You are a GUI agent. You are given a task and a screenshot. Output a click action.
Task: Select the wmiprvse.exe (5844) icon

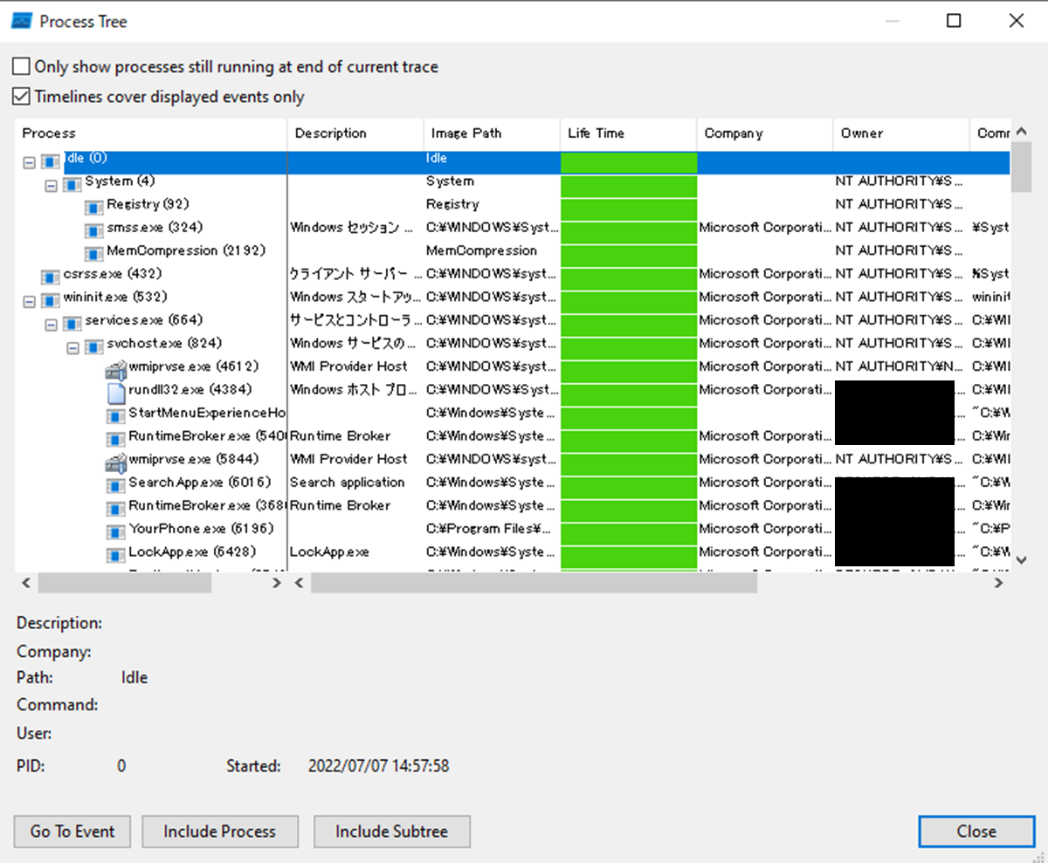click(x=116, y=460)
